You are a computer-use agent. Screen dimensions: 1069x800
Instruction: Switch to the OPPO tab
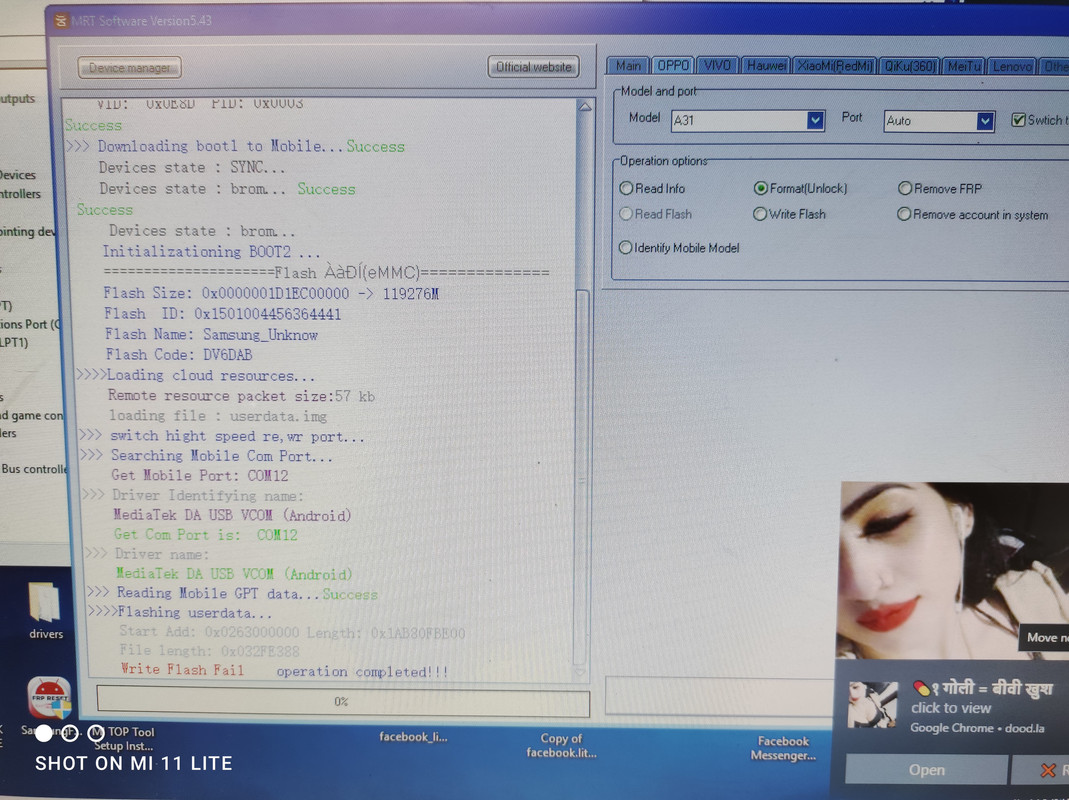pos(673,65)
